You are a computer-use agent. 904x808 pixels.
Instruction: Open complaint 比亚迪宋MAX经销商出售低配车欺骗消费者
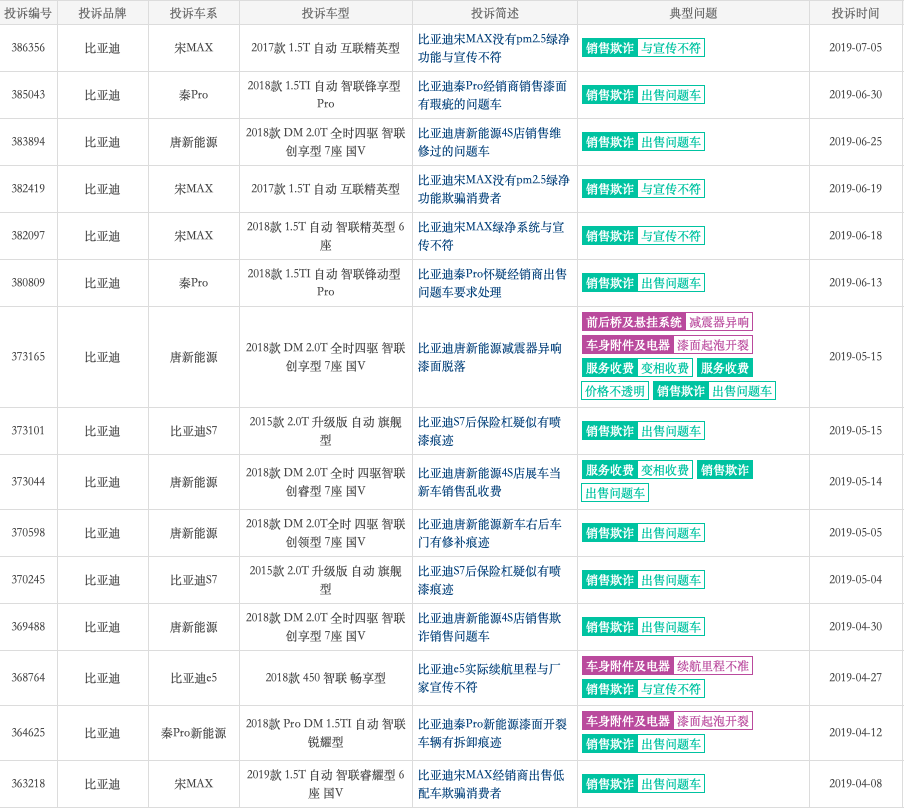491,784
